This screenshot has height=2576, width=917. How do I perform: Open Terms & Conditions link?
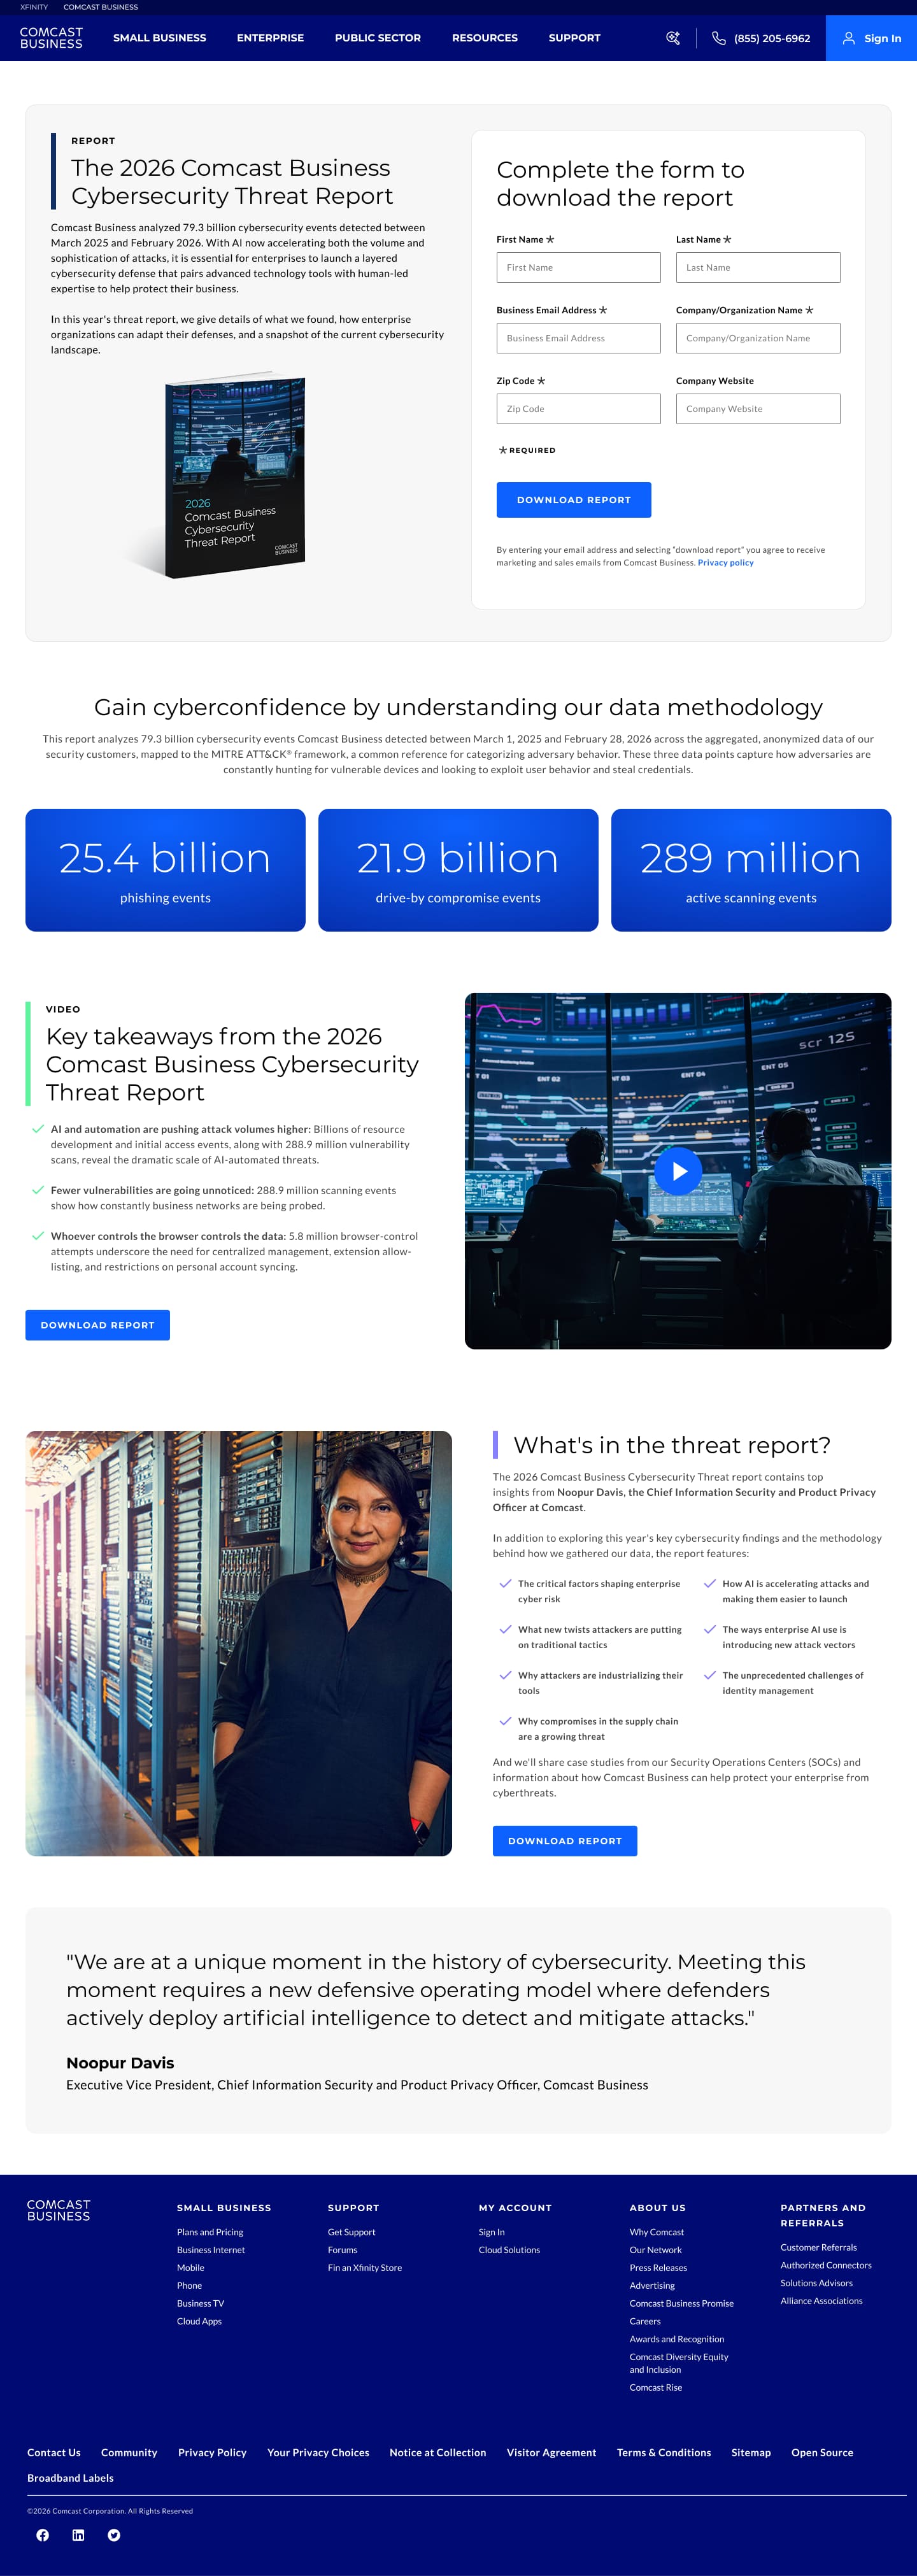click(664, 2452)
